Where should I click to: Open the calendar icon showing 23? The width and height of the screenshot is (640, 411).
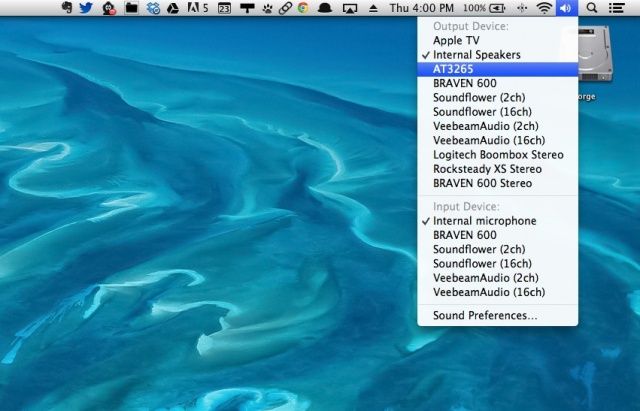pyautogui.click(x=224, y=8)
